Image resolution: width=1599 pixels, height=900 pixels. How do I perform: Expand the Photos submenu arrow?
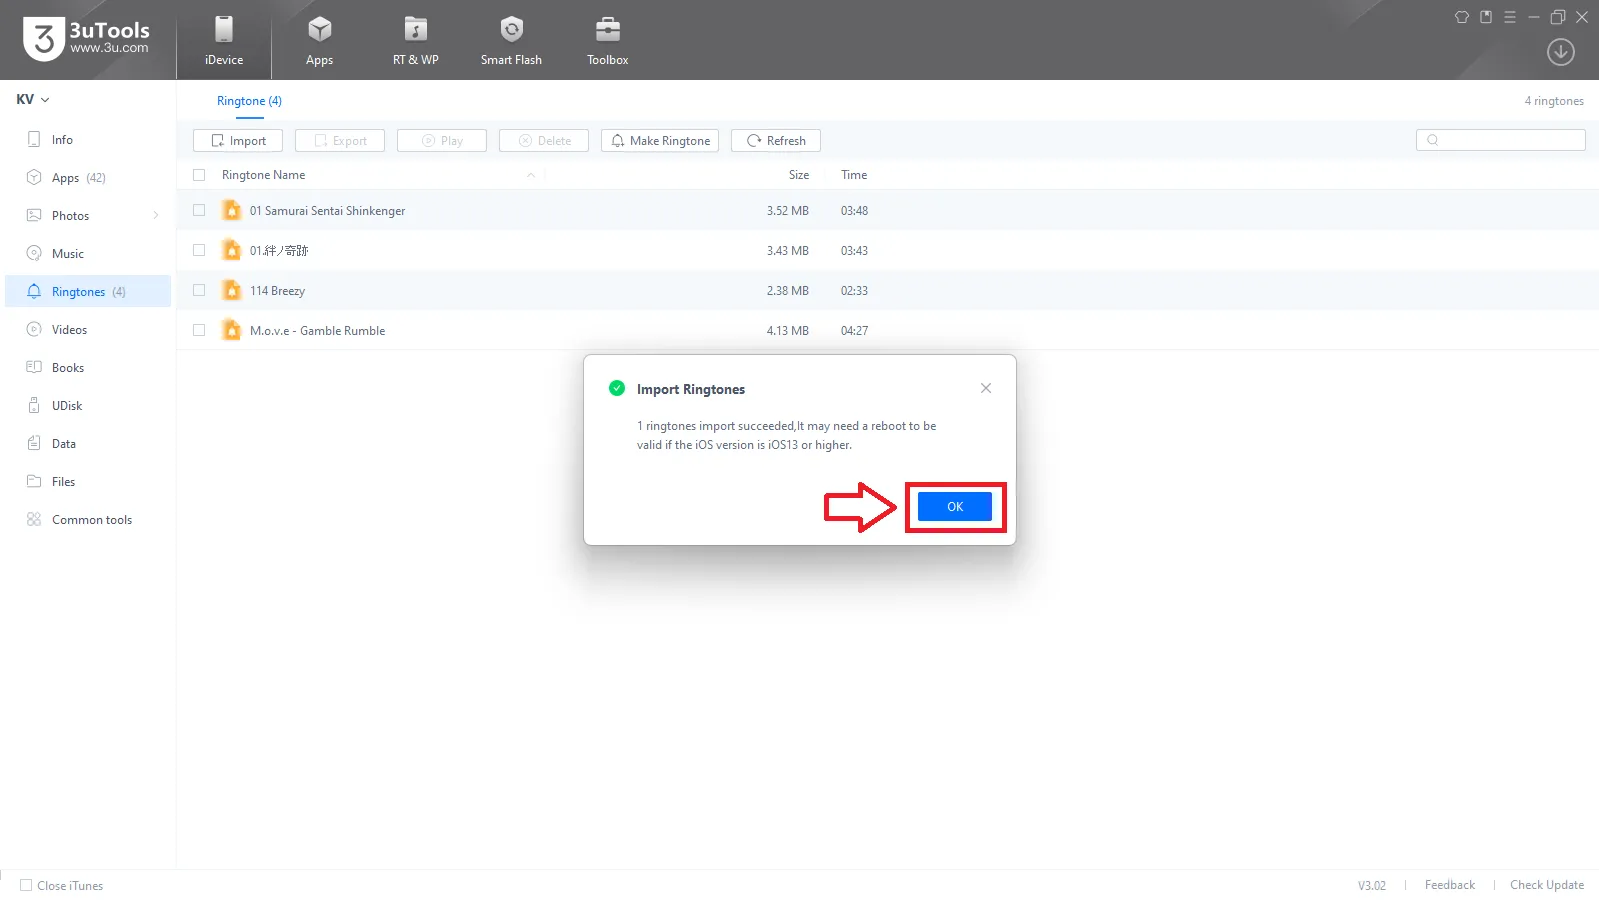(156, 216)
